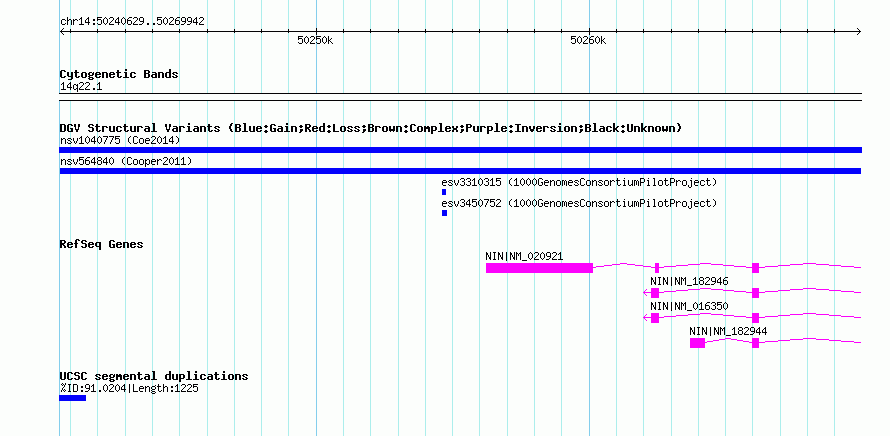Select the large NIN NM_020921 exon block

click(x=539, y=268)
